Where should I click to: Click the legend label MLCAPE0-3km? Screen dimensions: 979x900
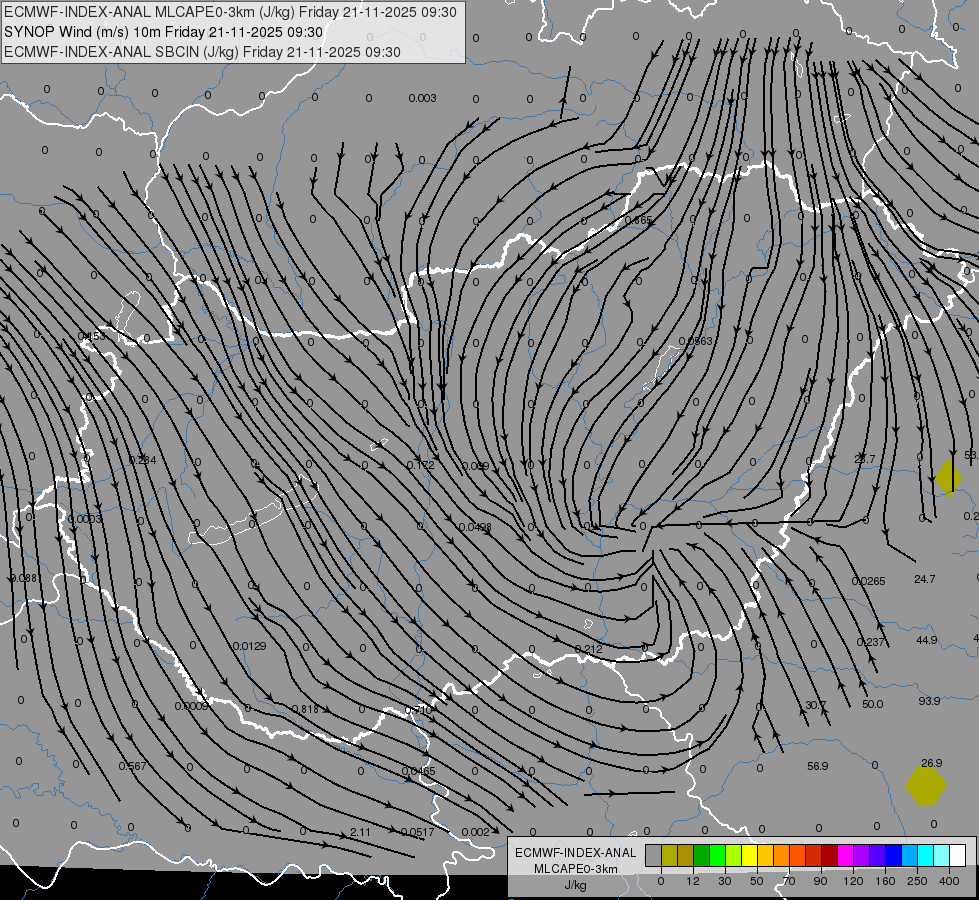(575, 869)
